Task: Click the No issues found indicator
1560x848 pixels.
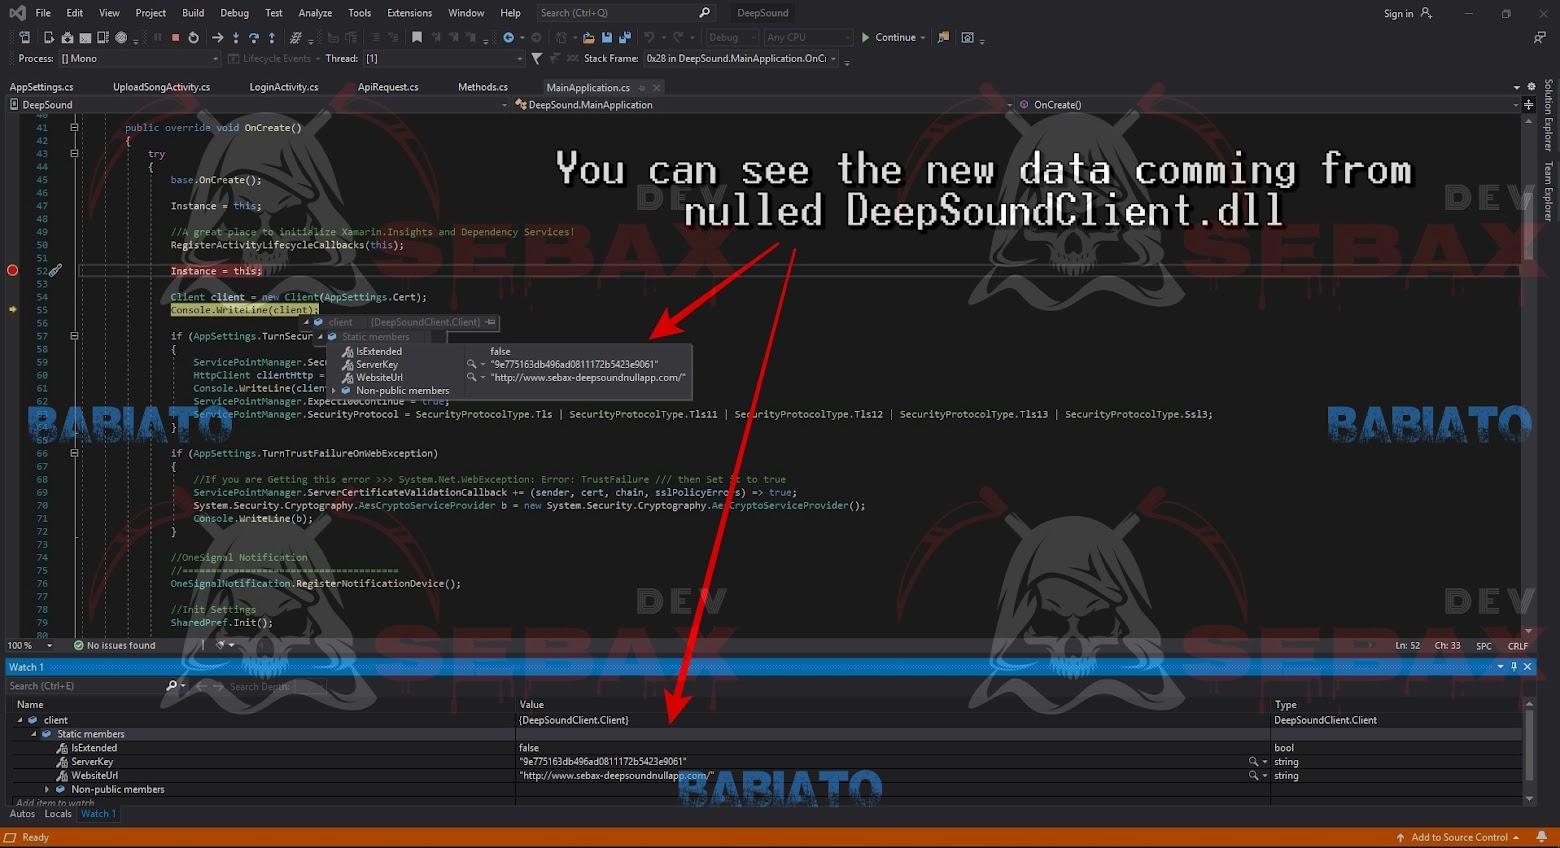Action: [x=114, y=645]
